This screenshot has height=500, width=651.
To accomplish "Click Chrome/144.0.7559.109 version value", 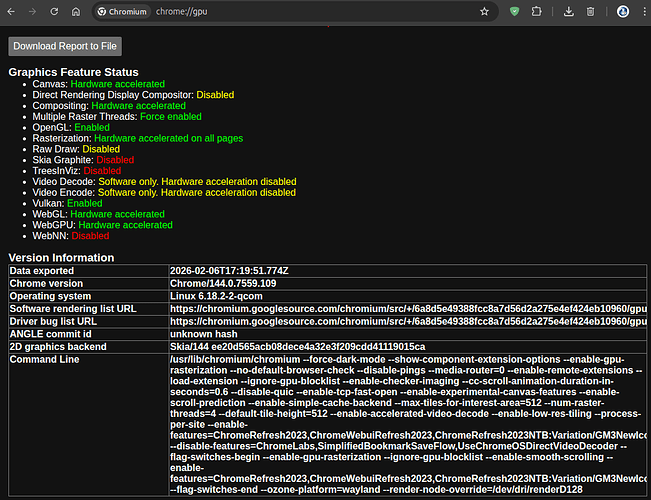I will (223, 284).
